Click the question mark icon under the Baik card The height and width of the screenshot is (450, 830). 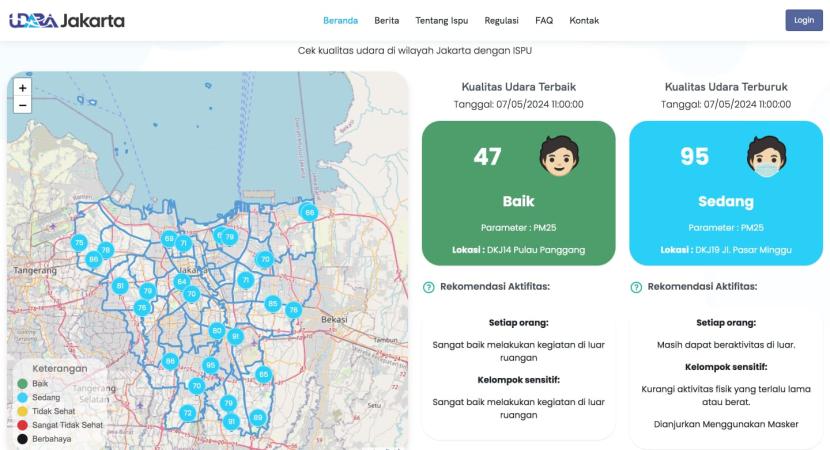(428, 287)
